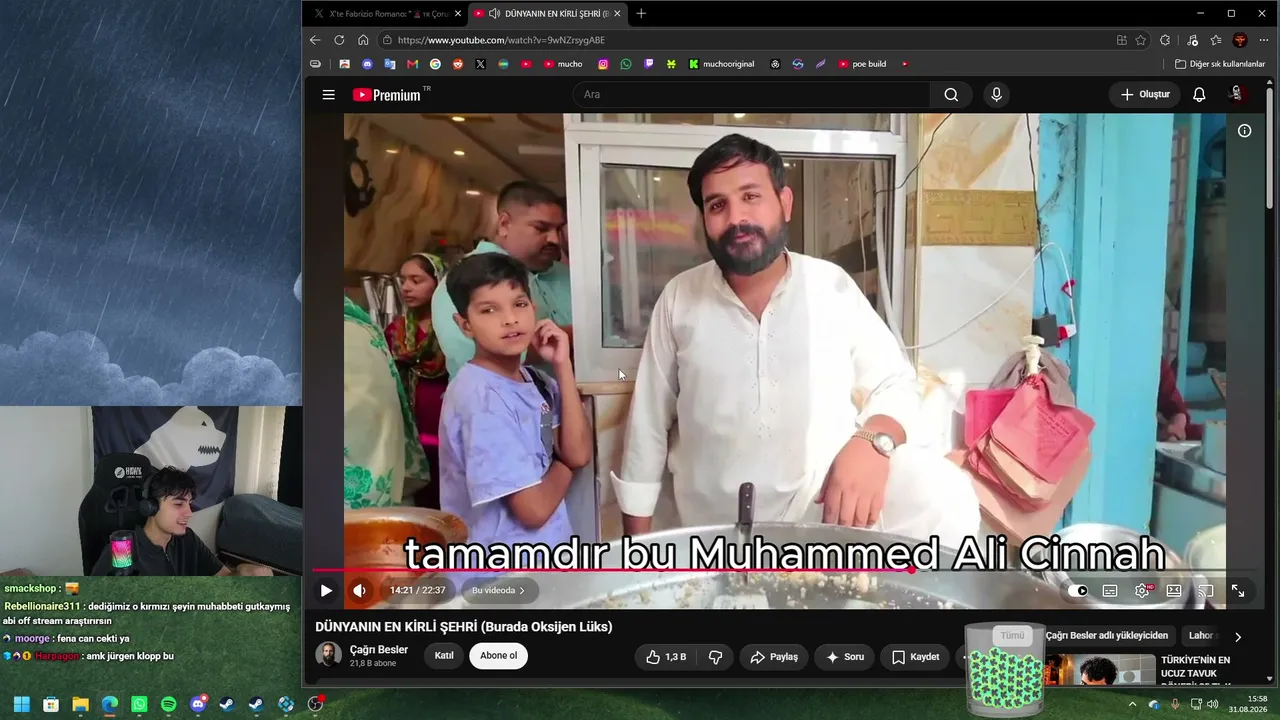Dislike the video
This screenshot has width=1280, height=720.
(x=715, y=657)
